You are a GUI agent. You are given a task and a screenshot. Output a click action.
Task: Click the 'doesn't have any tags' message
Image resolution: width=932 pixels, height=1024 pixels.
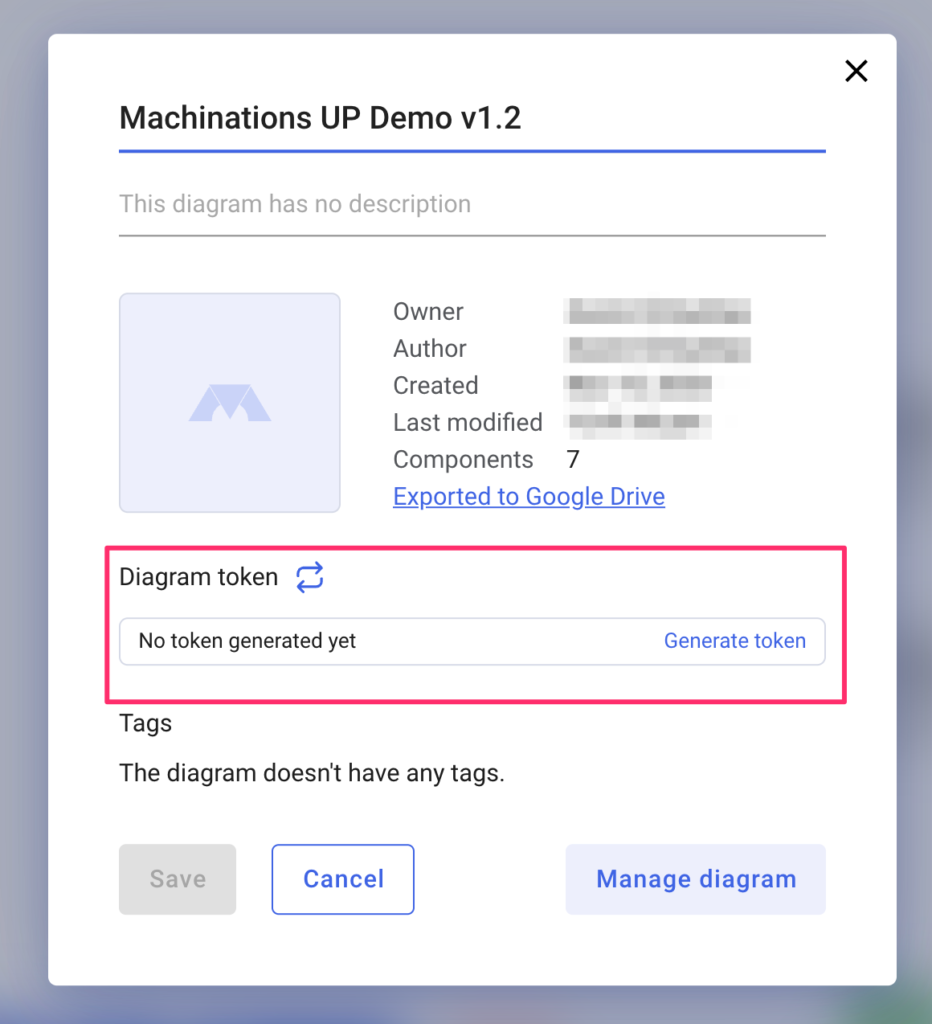pyautogui.click(x=312, y=773)
